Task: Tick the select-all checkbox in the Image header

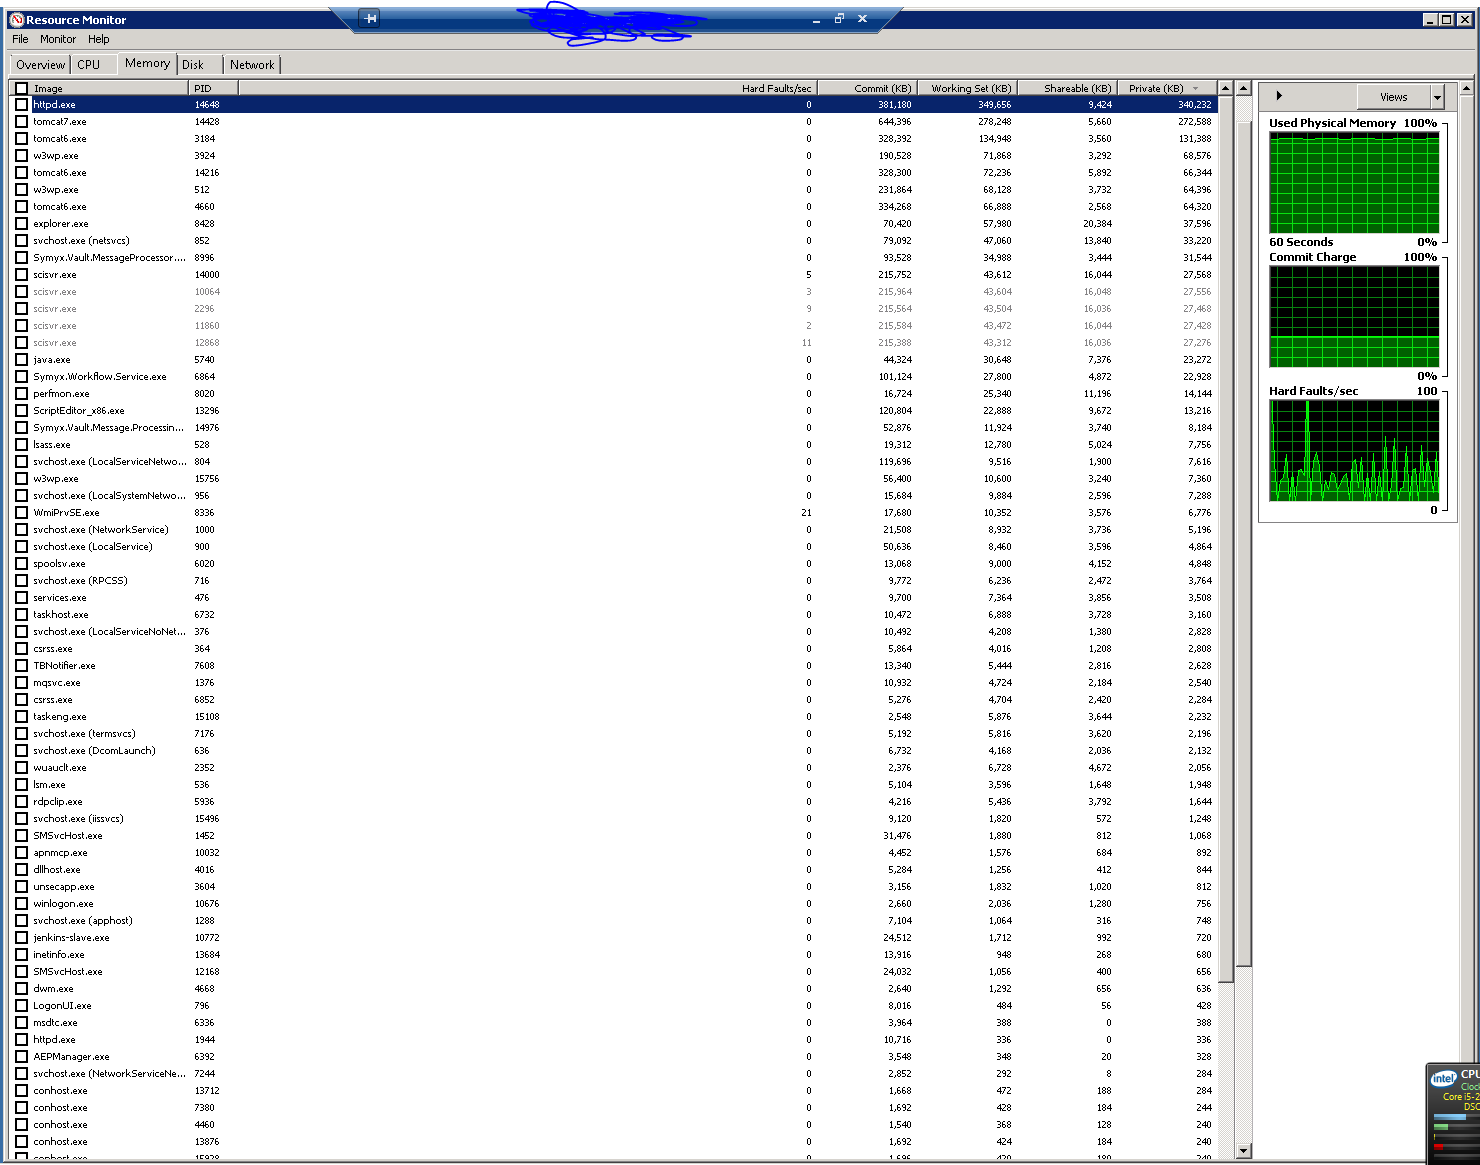Action: tap(22, 88)
